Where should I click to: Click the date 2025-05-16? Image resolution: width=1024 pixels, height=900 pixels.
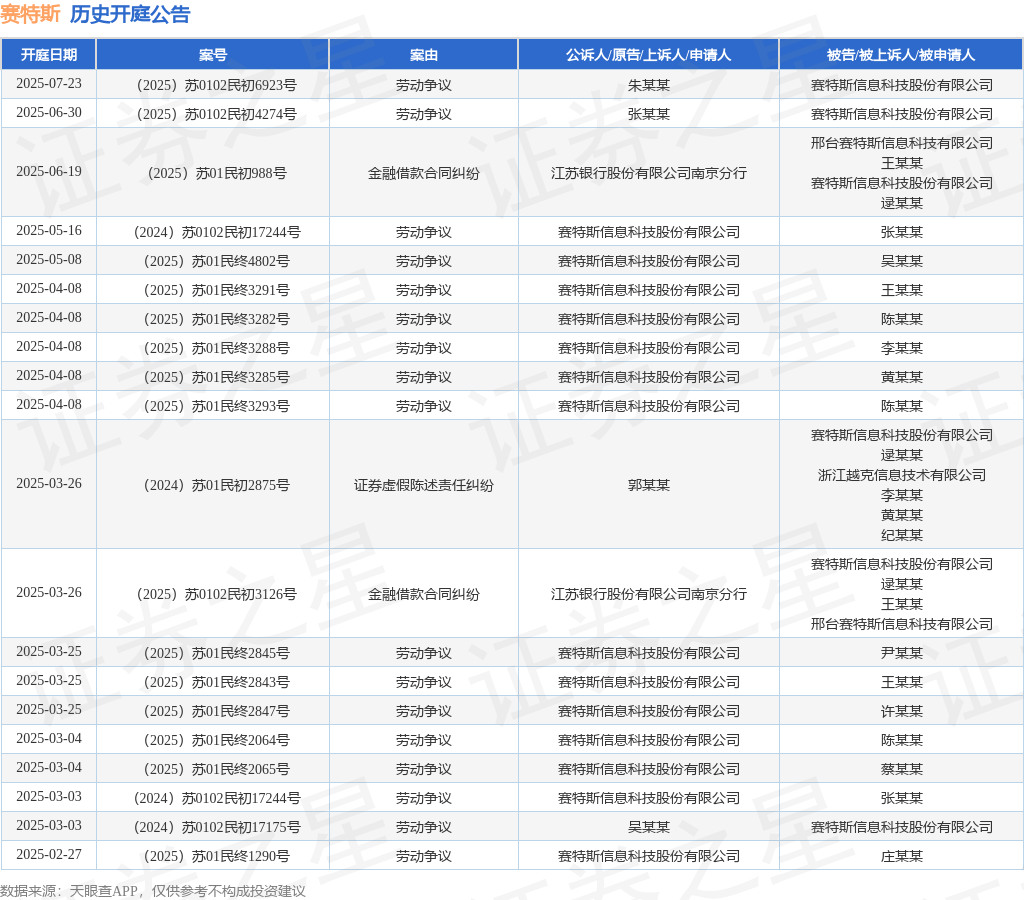coord(49,231)
